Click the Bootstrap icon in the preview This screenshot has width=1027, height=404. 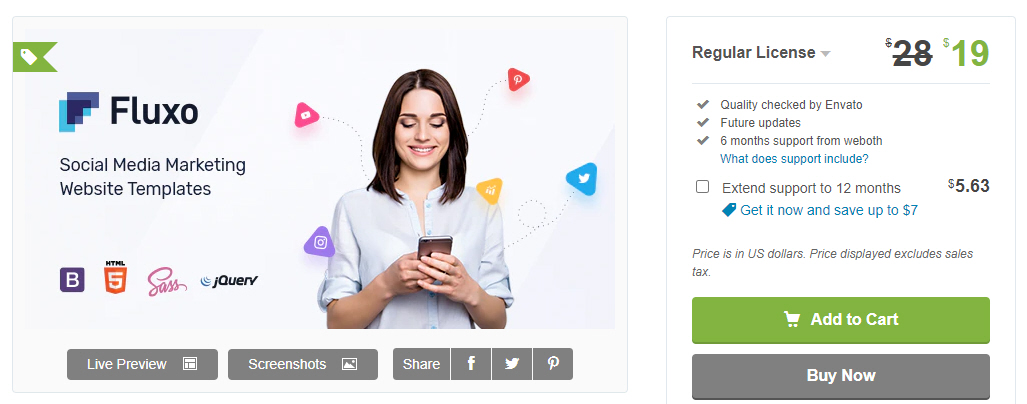point(72,280)
